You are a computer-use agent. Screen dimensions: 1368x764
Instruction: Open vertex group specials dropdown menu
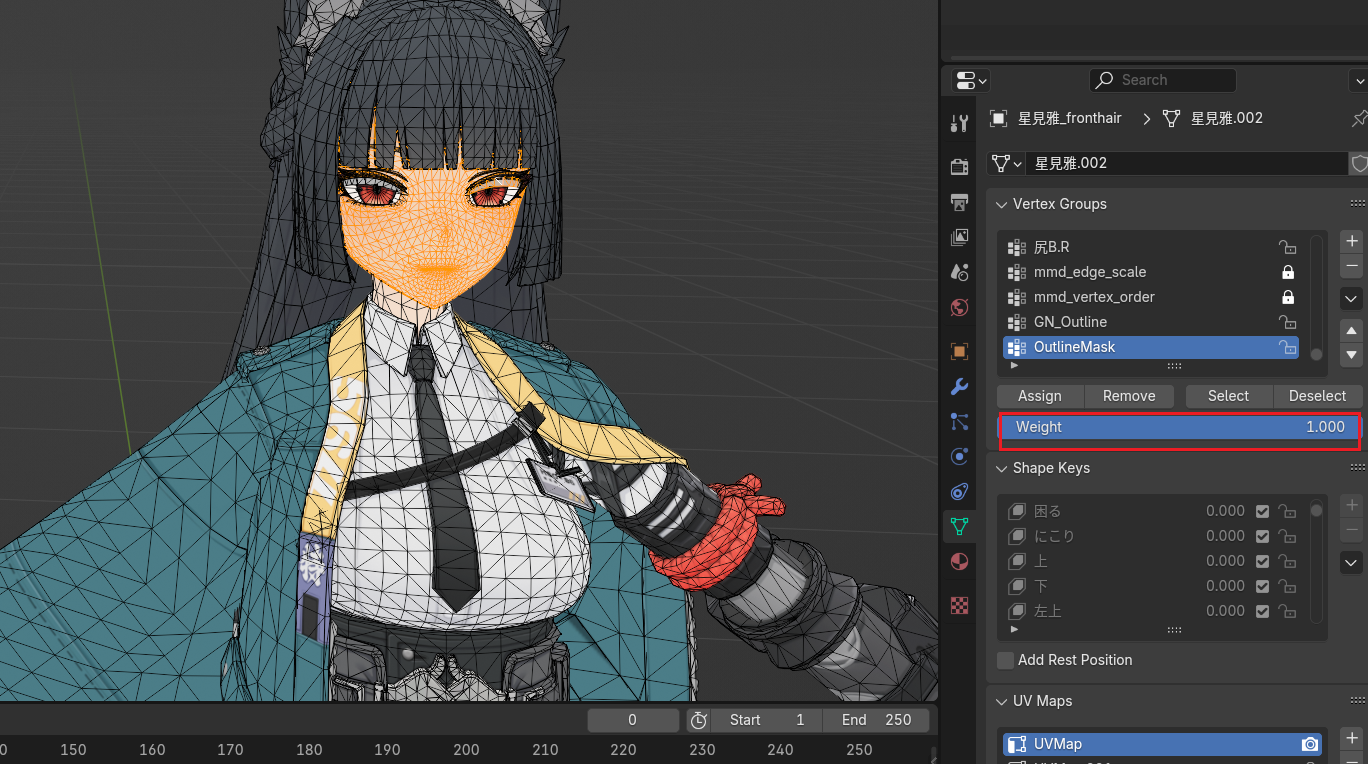coord(1351,298)
